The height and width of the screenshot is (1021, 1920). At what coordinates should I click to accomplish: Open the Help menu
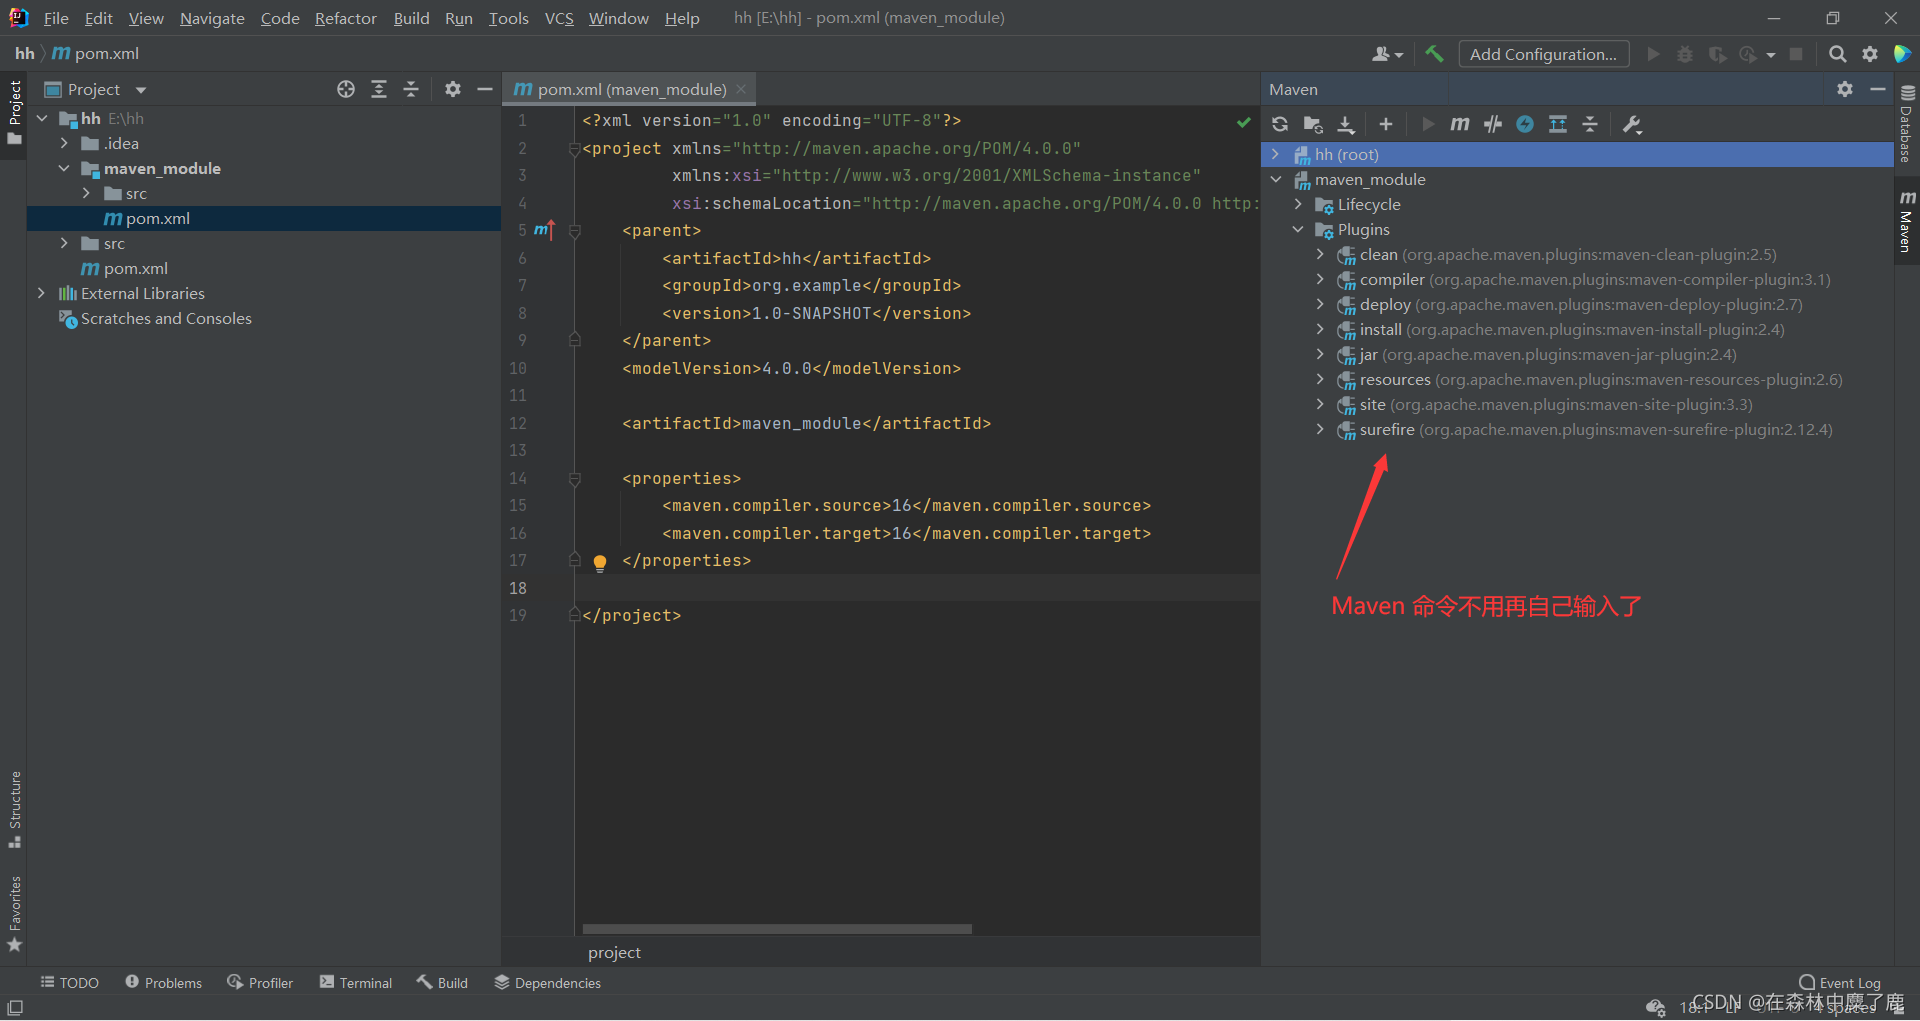[682, 18]
